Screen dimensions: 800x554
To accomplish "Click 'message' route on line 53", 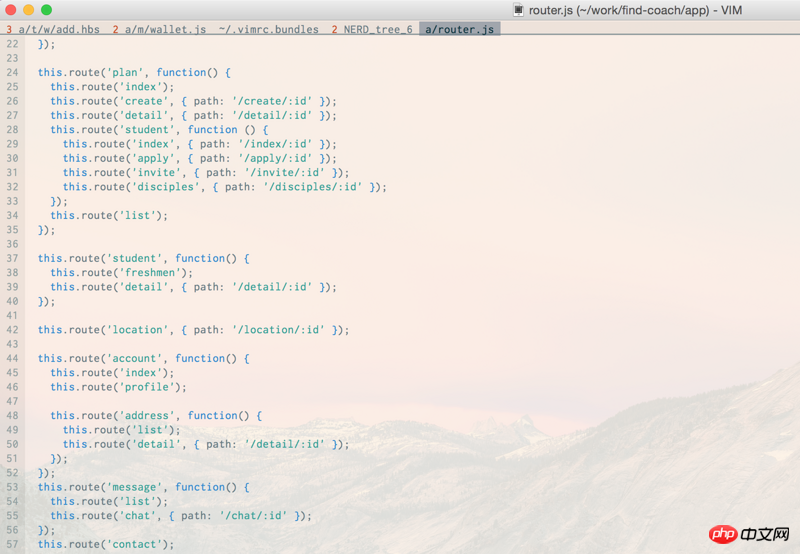I will [x=135, y=487].
